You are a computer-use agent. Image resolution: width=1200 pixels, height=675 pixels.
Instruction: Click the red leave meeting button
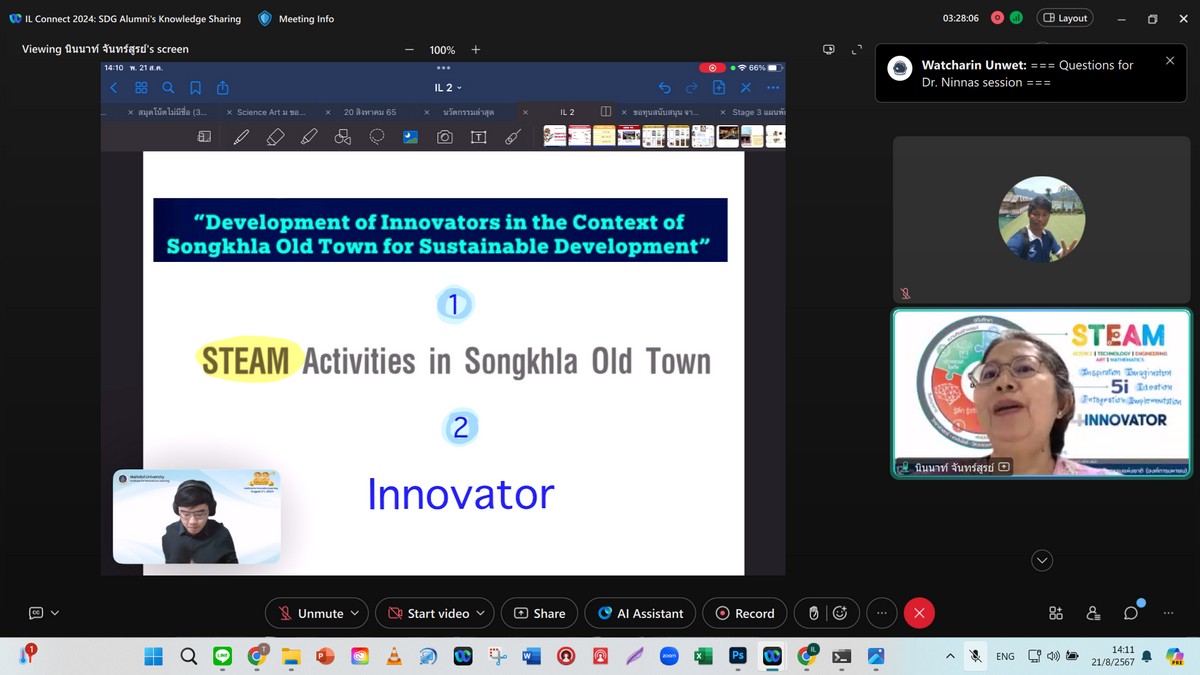click(919, 613)
